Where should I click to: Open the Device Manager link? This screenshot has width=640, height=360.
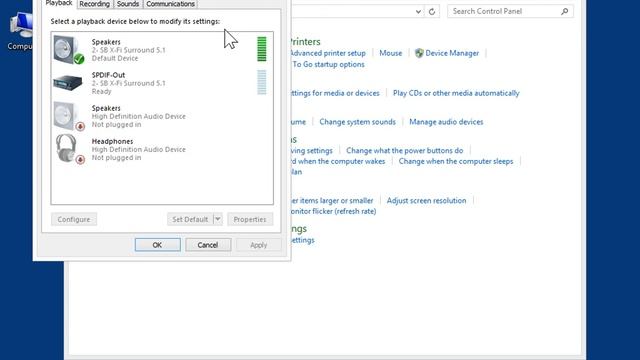[452, 53]
